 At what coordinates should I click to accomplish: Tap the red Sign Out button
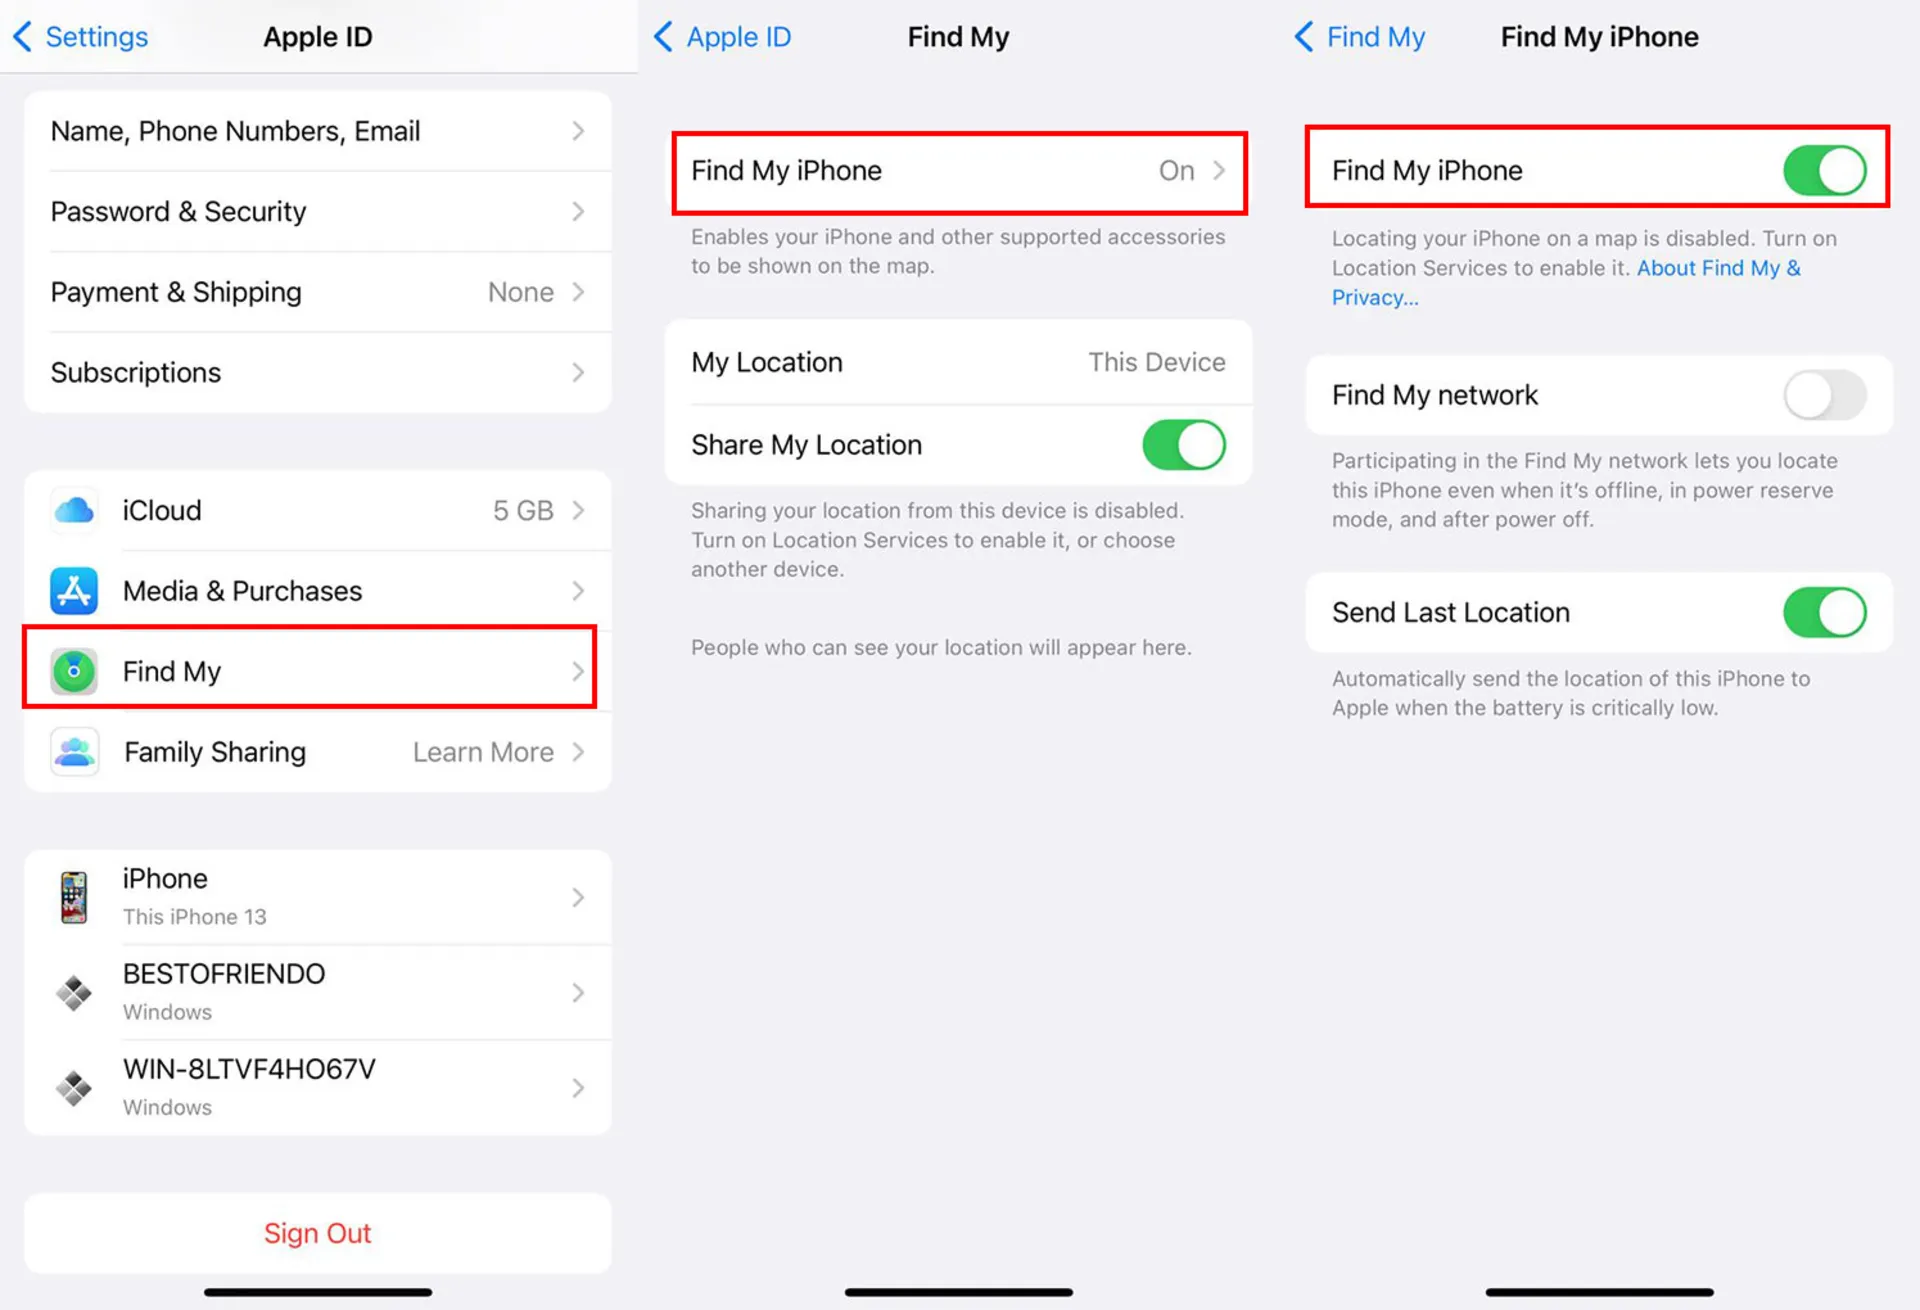point(318,1233)
